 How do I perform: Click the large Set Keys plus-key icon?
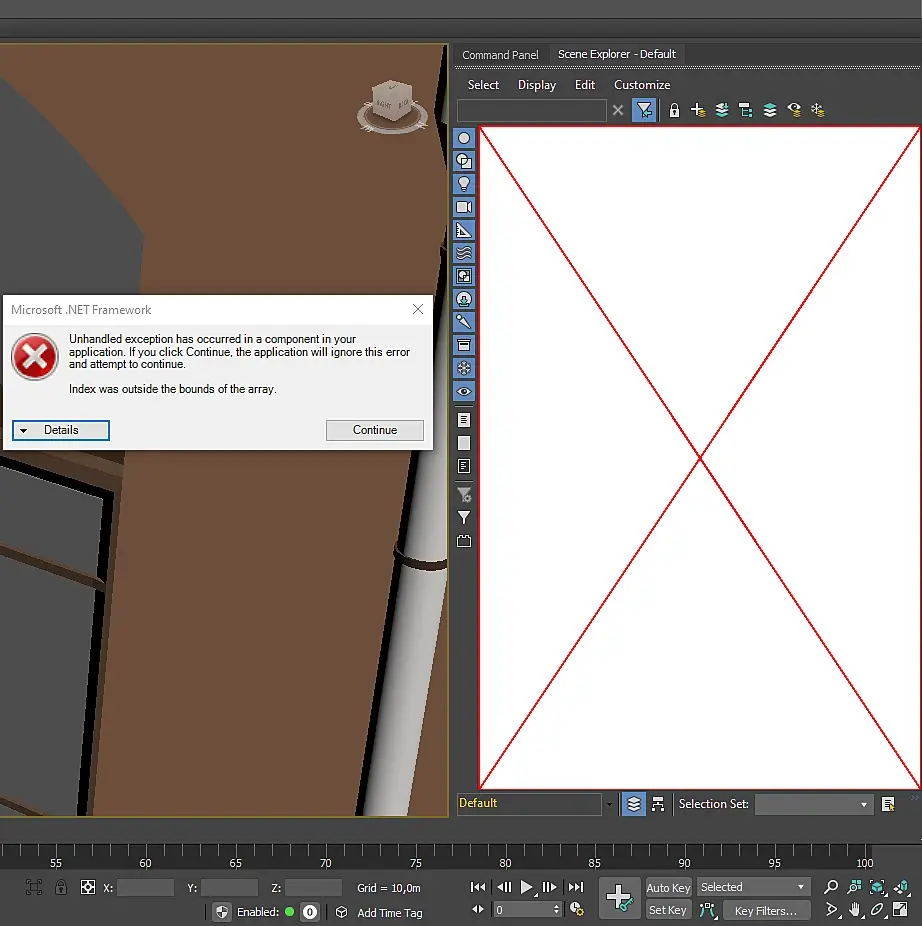tap(619, 898)
